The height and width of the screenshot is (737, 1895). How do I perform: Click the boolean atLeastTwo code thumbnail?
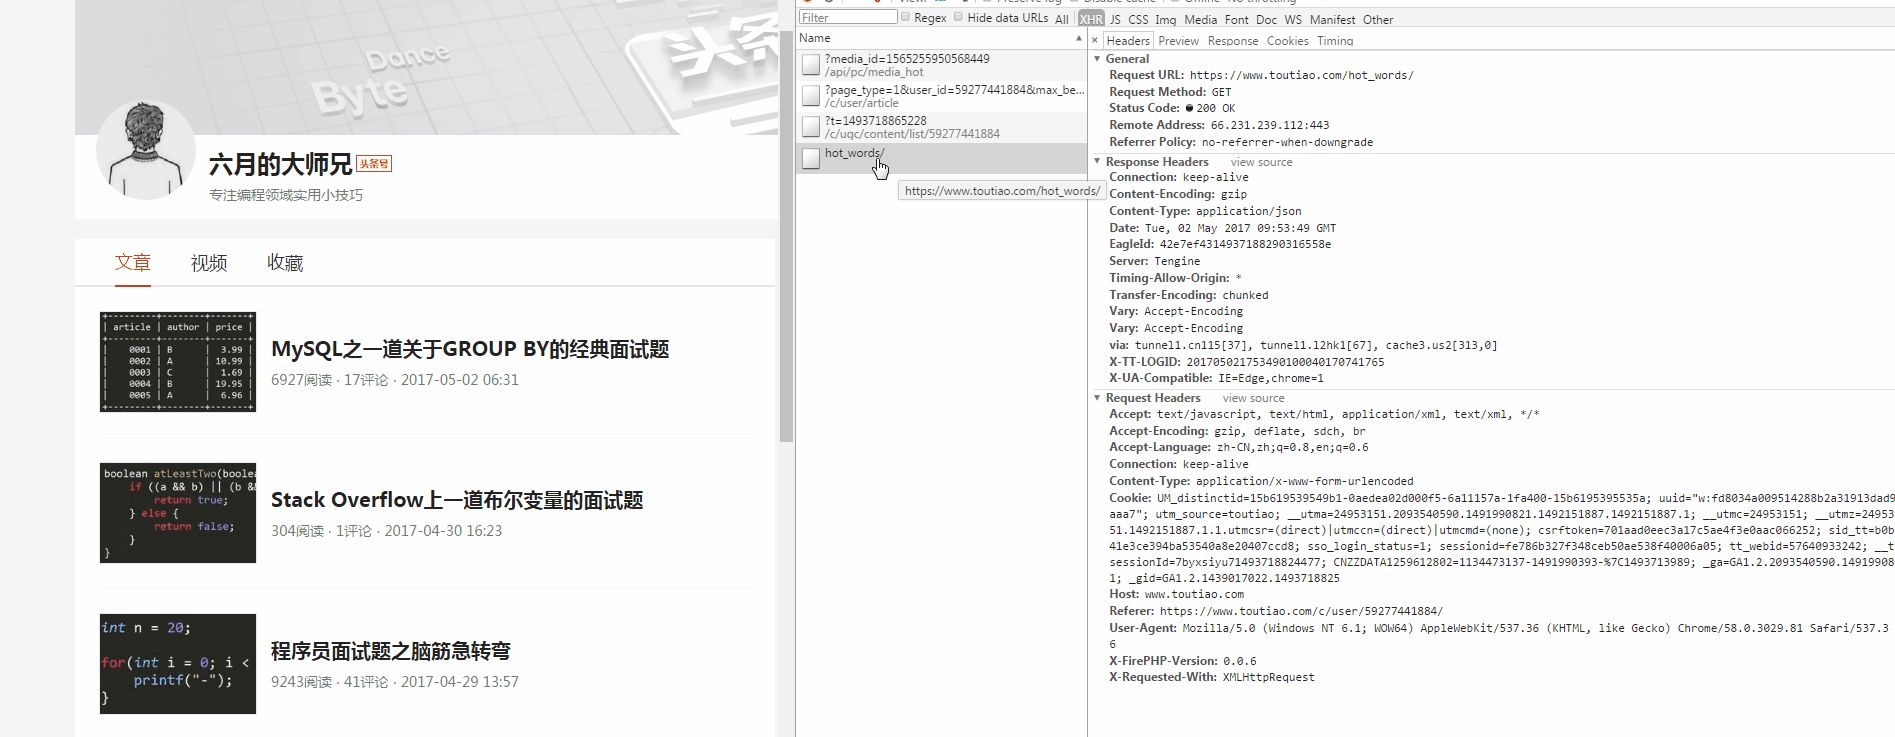[x=178, y=513]
